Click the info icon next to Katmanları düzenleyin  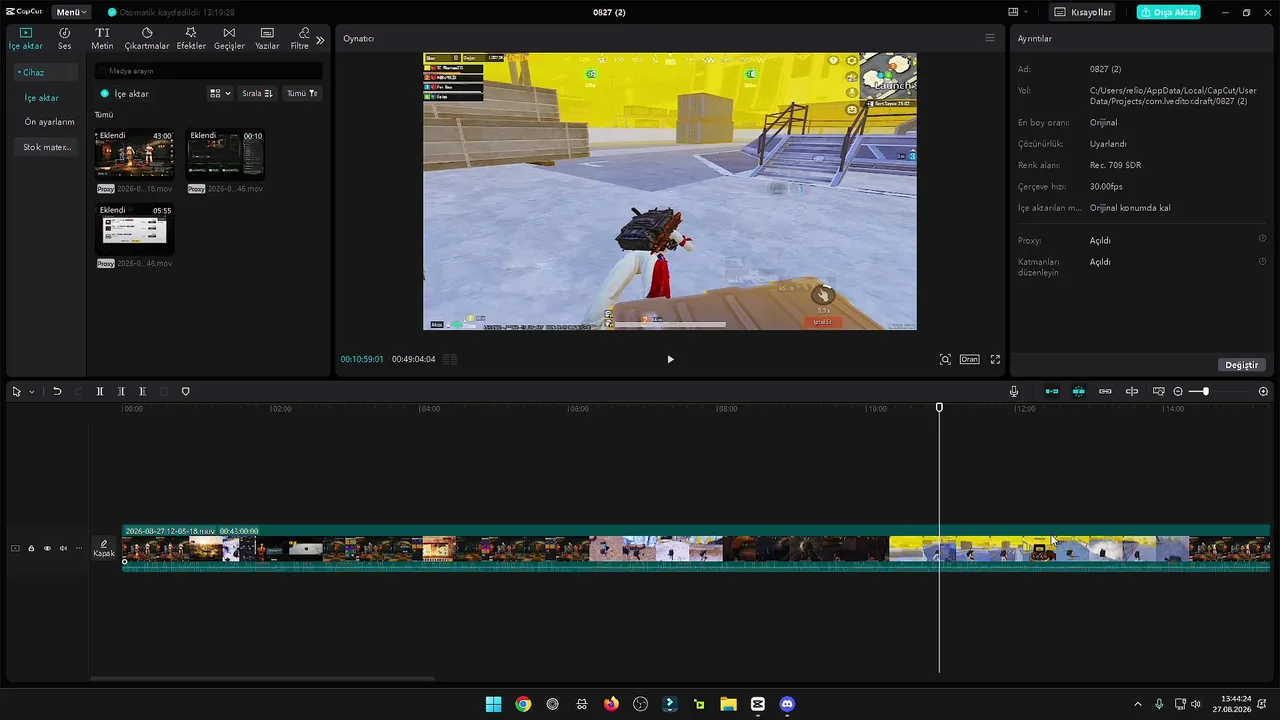(x=1262, y=262)
